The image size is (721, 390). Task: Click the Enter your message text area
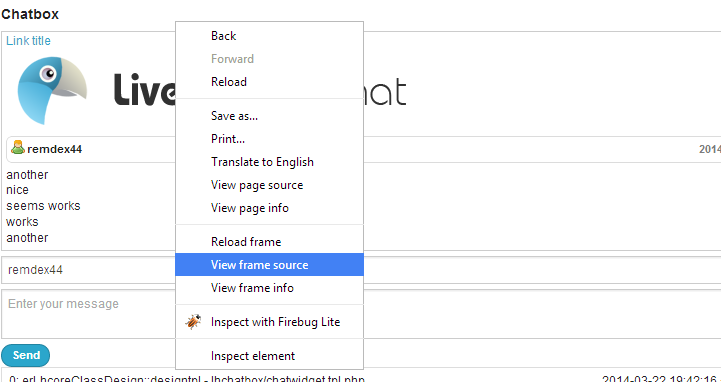pyautogui.click(x=360, y=314)
